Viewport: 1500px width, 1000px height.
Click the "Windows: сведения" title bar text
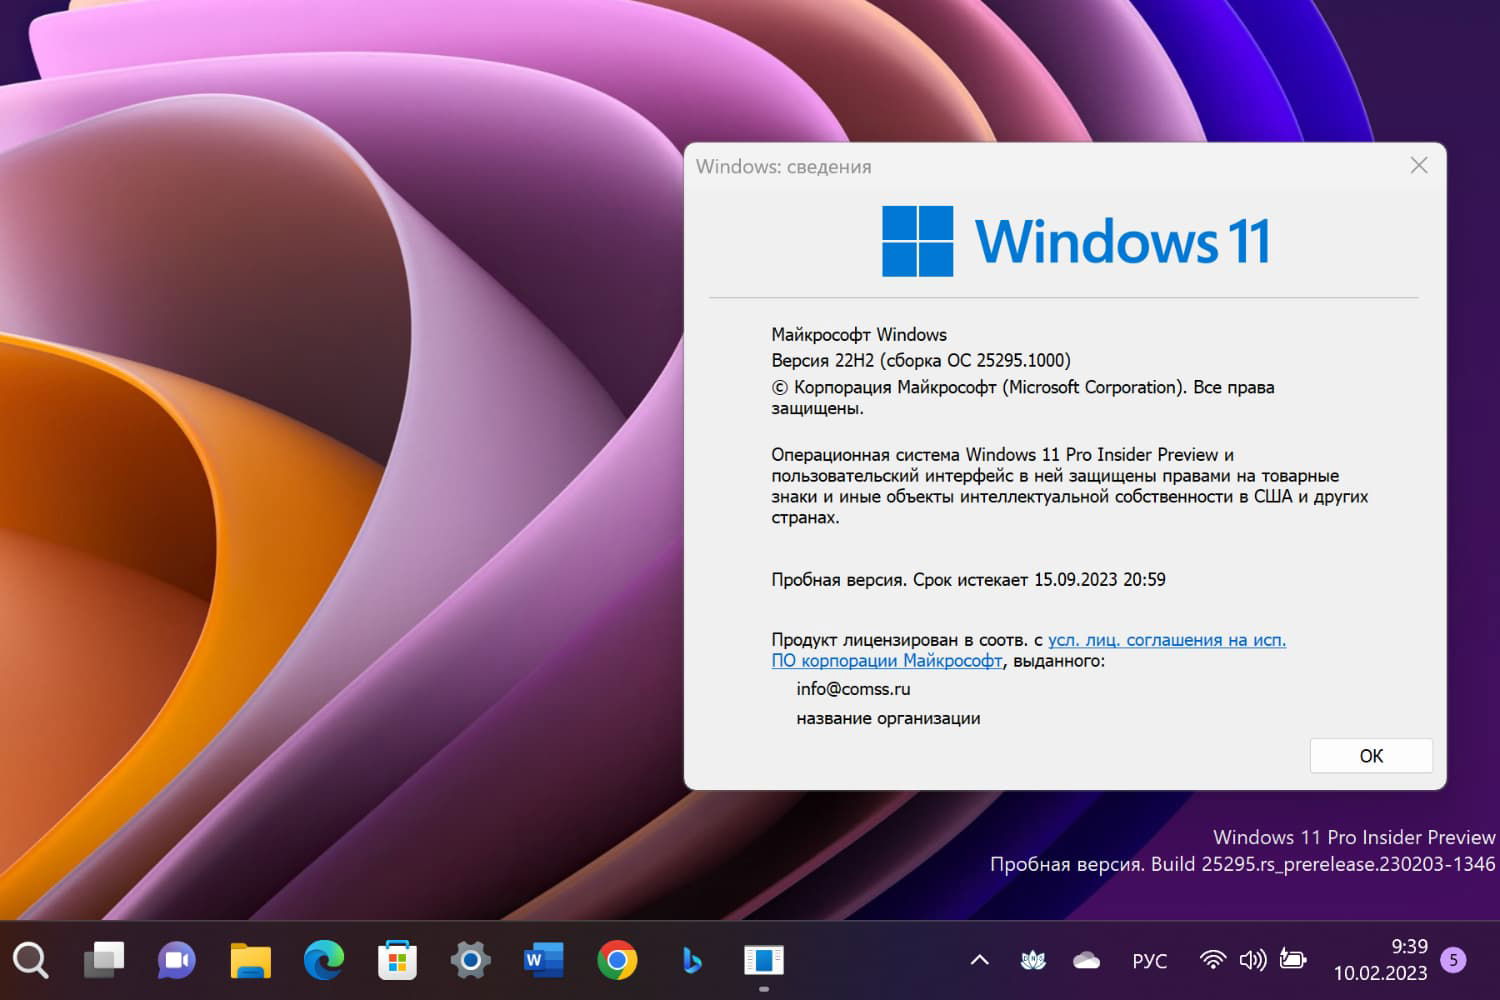pyautogui.click(x=784, y=166)
